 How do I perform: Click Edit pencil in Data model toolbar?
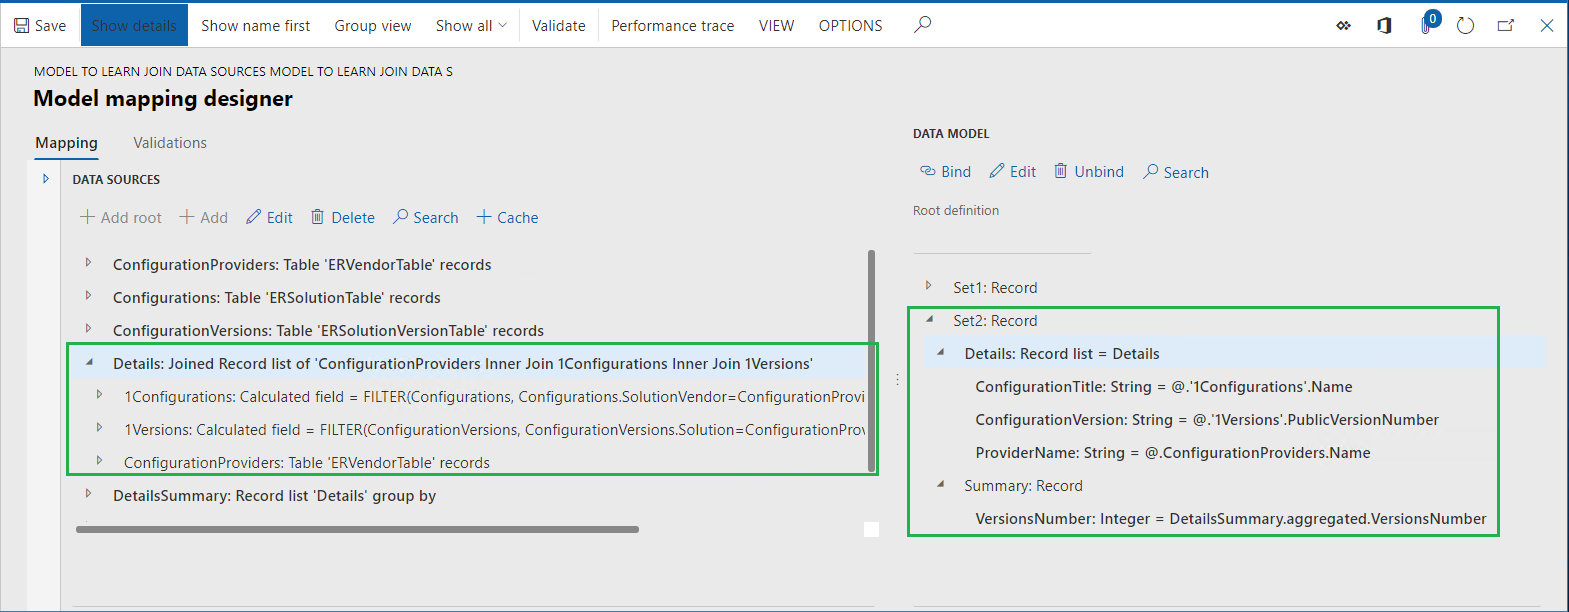pos(1012,171)
